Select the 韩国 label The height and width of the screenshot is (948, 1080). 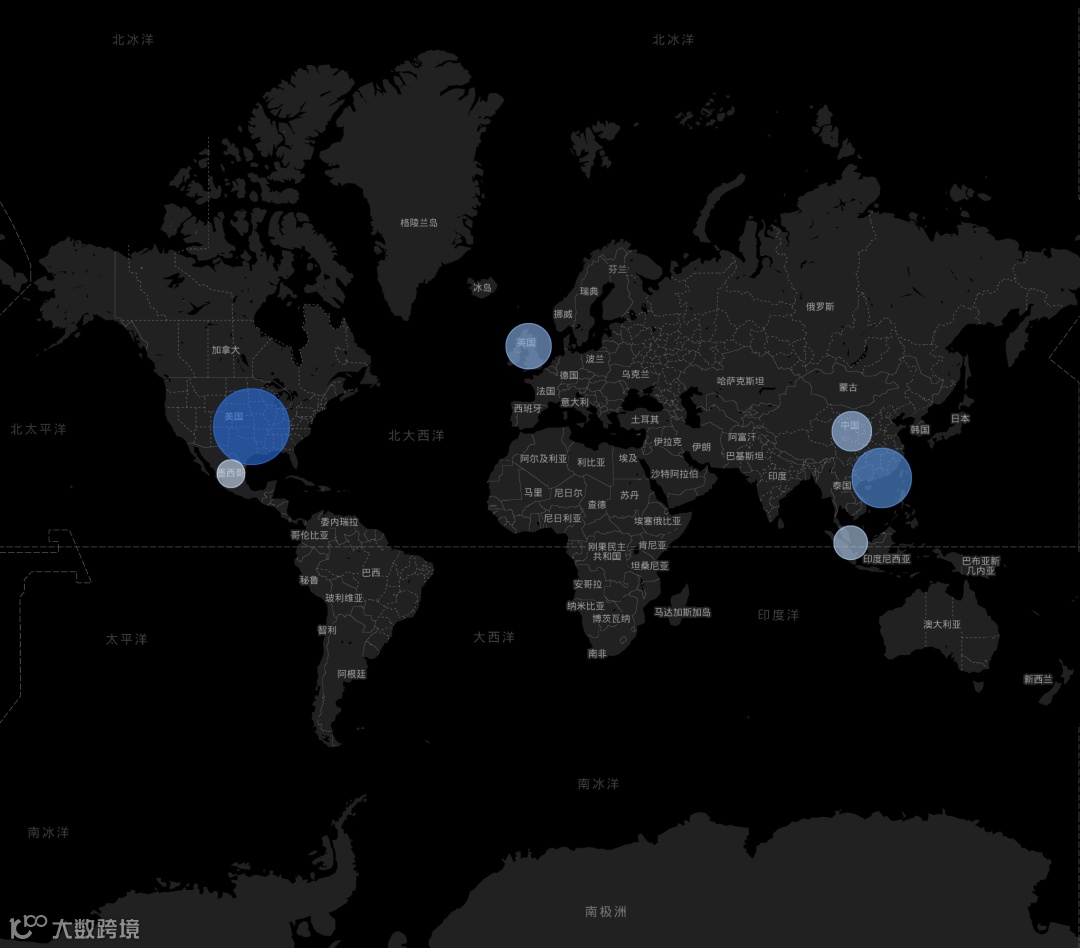point(920,429)
